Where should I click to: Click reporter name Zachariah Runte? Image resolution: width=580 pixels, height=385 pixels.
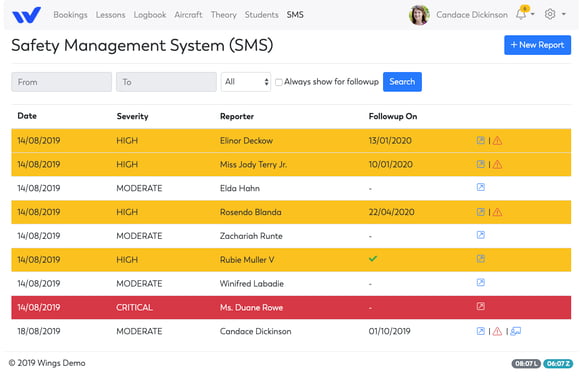[x=251, y=236]
